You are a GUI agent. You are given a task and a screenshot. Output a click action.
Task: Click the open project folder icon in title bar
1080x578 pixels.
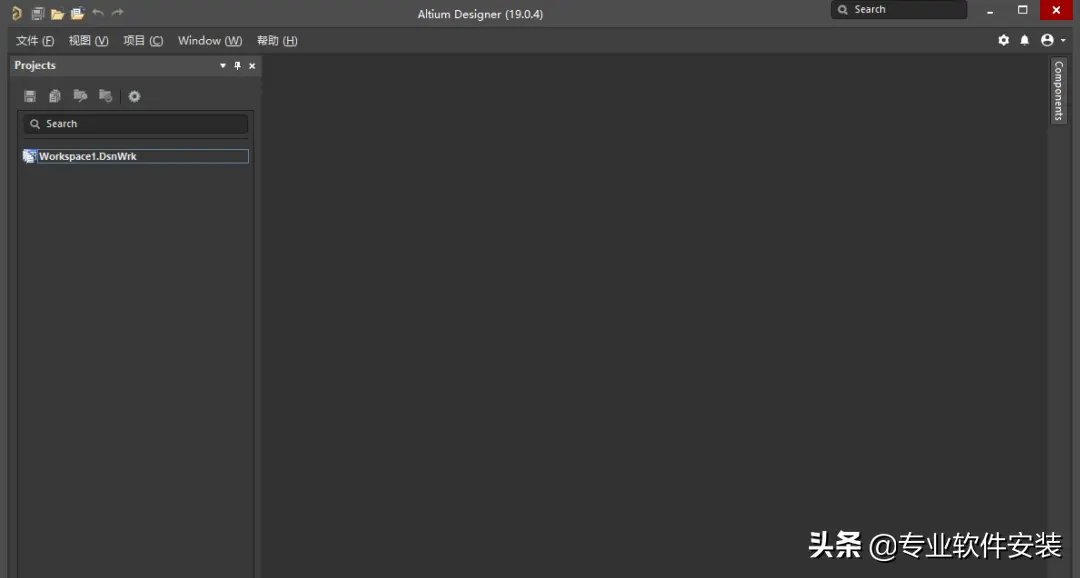click(77, 13)
